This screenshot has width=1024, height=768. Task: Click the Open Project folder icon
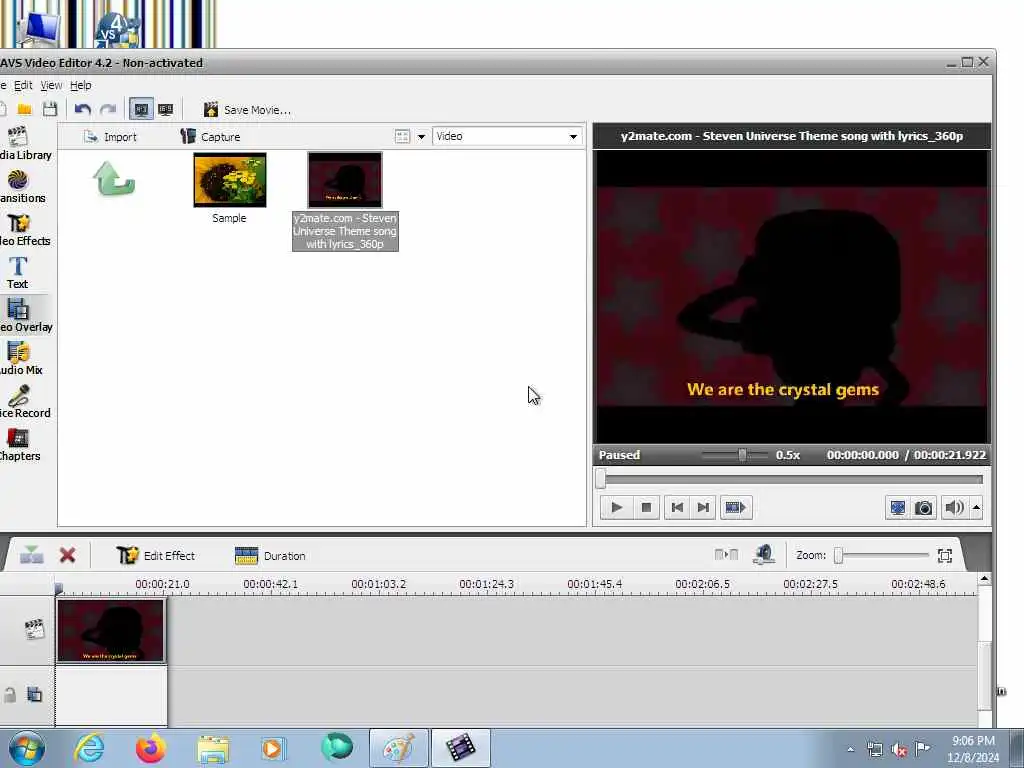click(25, 109)
